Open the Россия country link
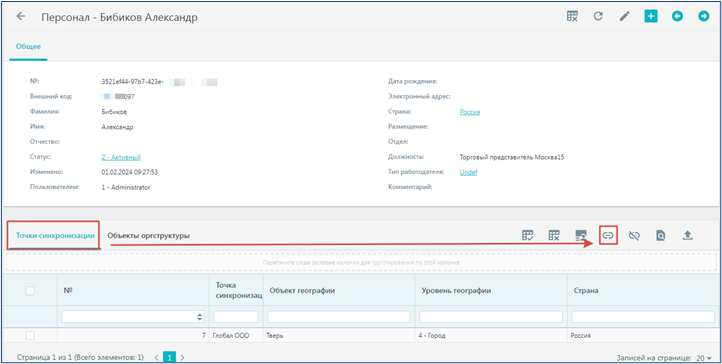The width and height of the screenshot is (722, 364). click(x=470, y=112)
